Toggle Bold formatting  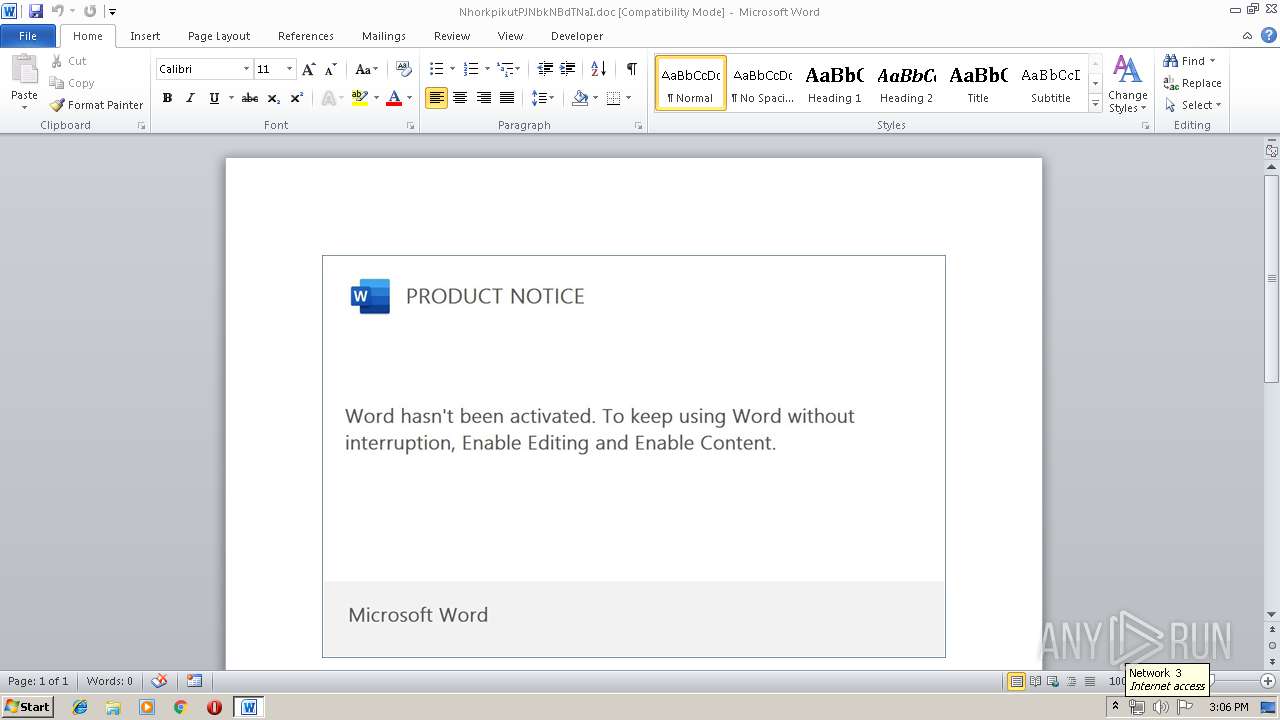[x=167, y=98]
